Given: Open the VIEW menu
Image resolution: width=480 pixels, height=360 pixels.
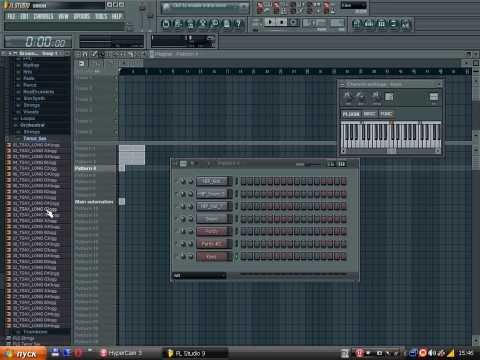Looking at the screenshot, I should tap(63, 16).
